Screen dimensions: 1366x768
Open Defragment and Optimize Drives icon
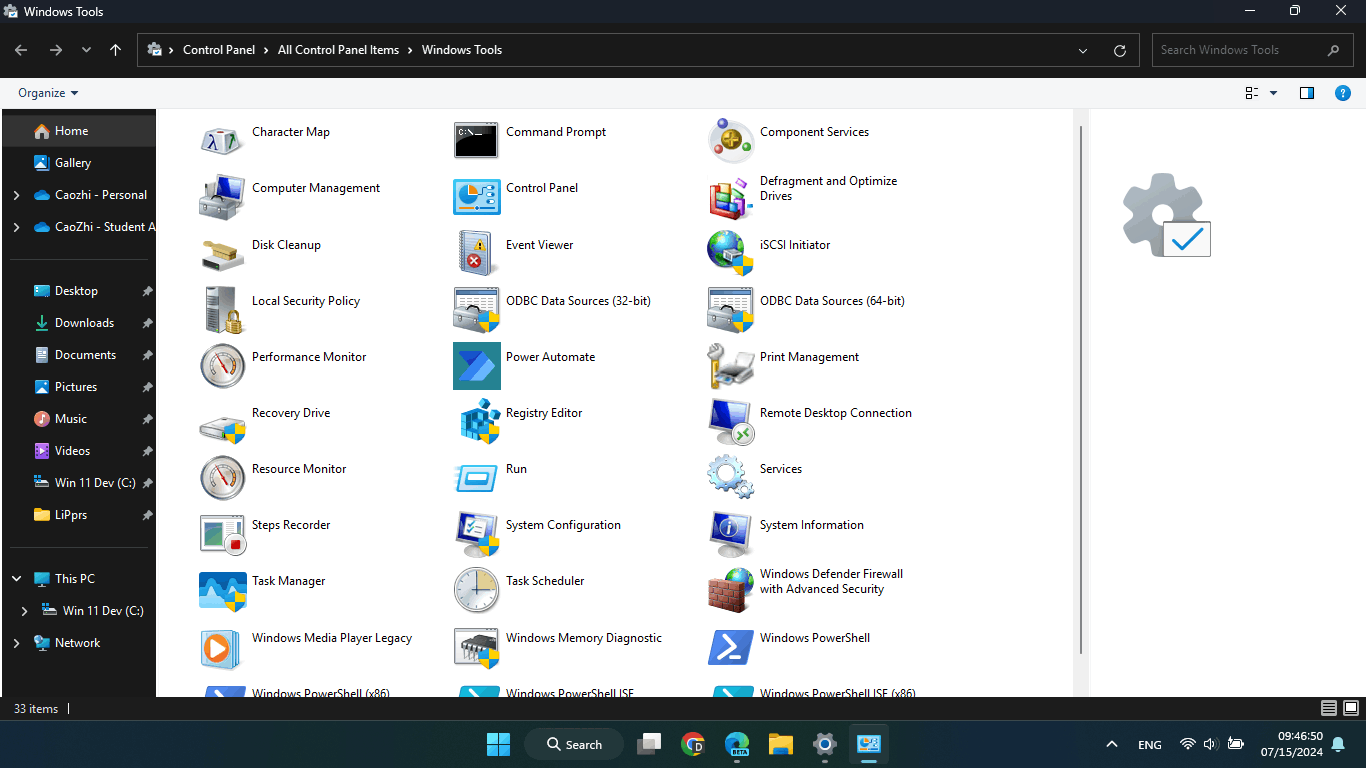click(x=730, y=198)
